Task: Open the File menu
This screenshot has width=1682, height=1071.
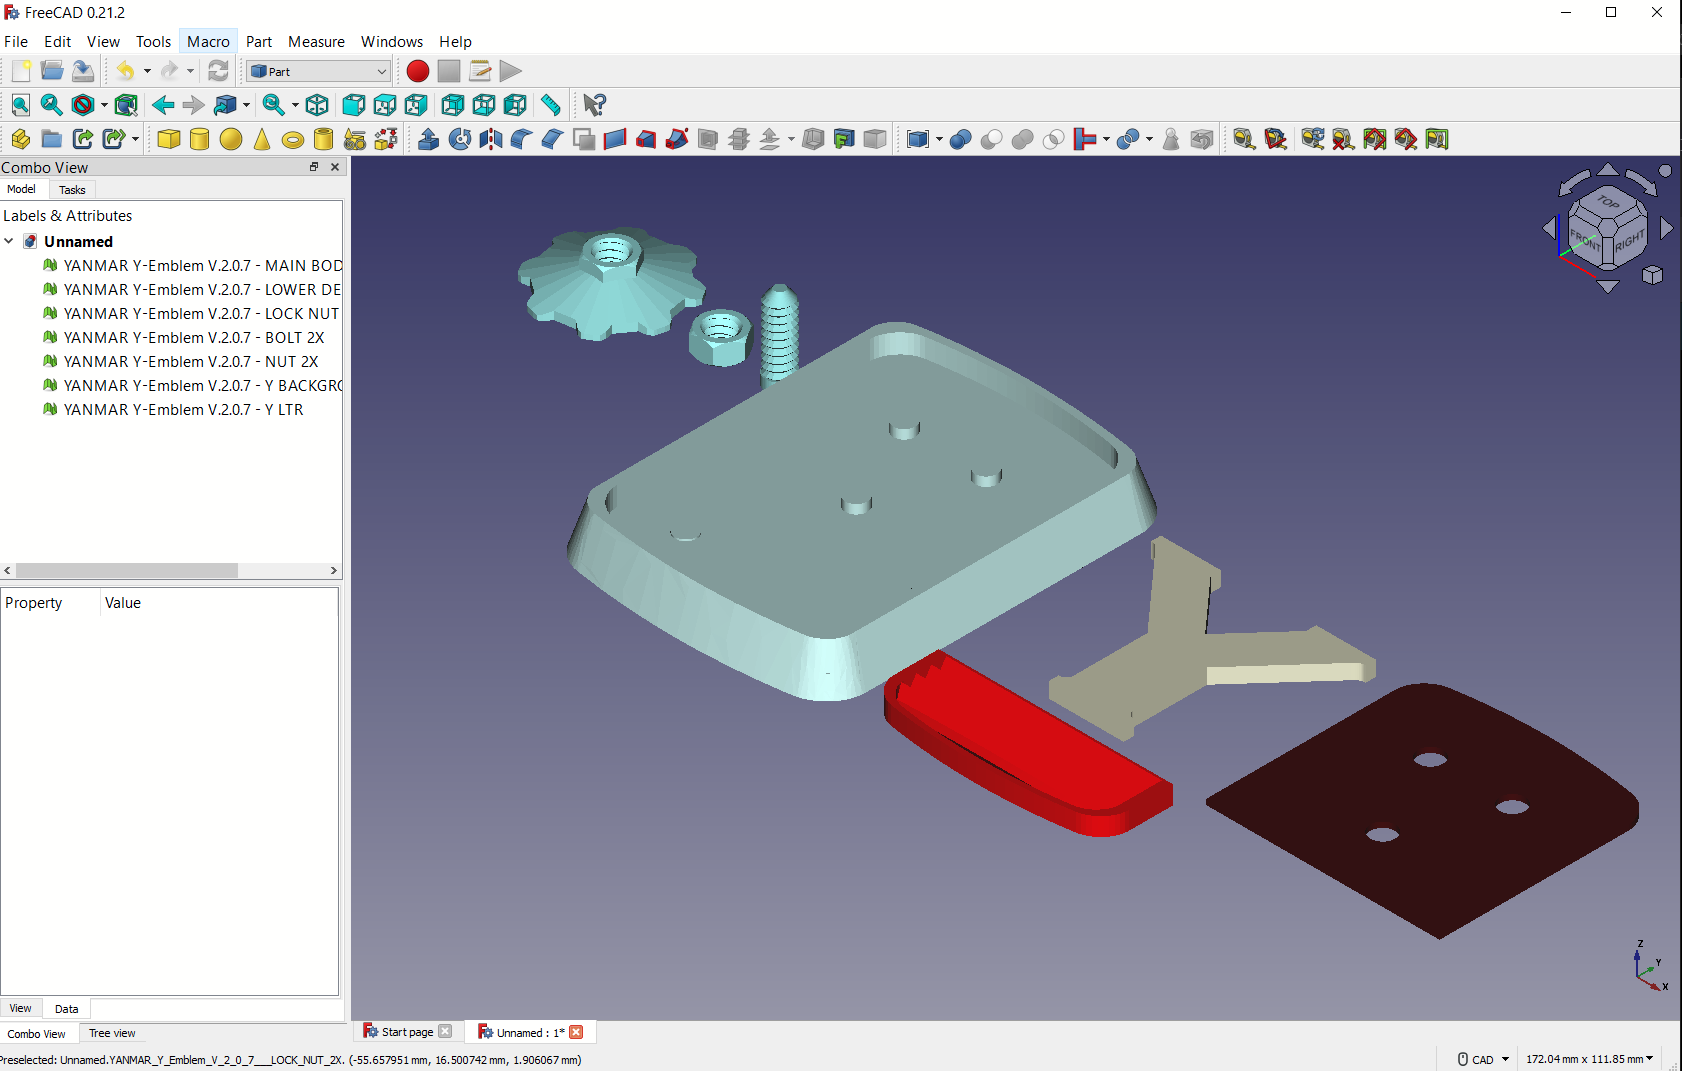Action: tap(16, 41)
